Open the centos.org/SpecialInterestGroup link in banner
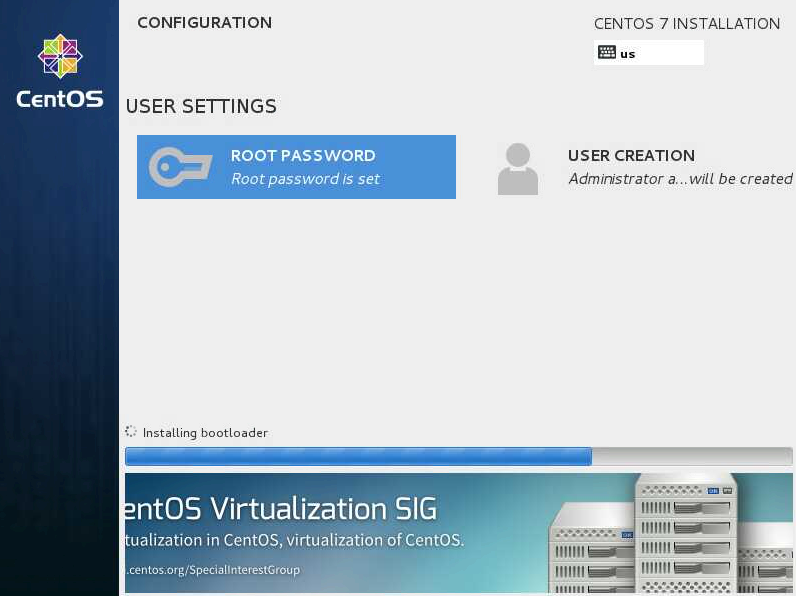796x596 pixels. pyautogui.click(x=212, y=570)
